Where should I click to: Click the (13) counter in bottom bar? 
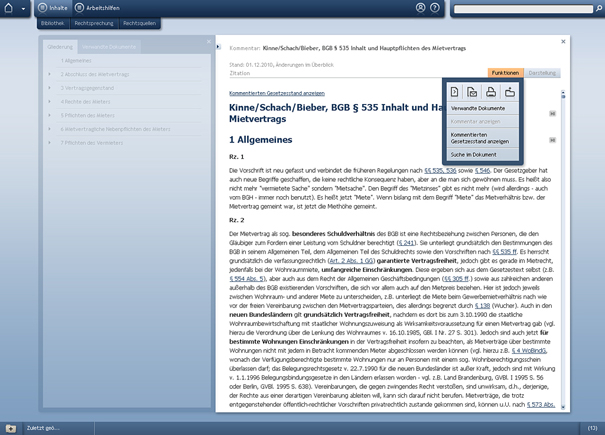click(592, 428)
